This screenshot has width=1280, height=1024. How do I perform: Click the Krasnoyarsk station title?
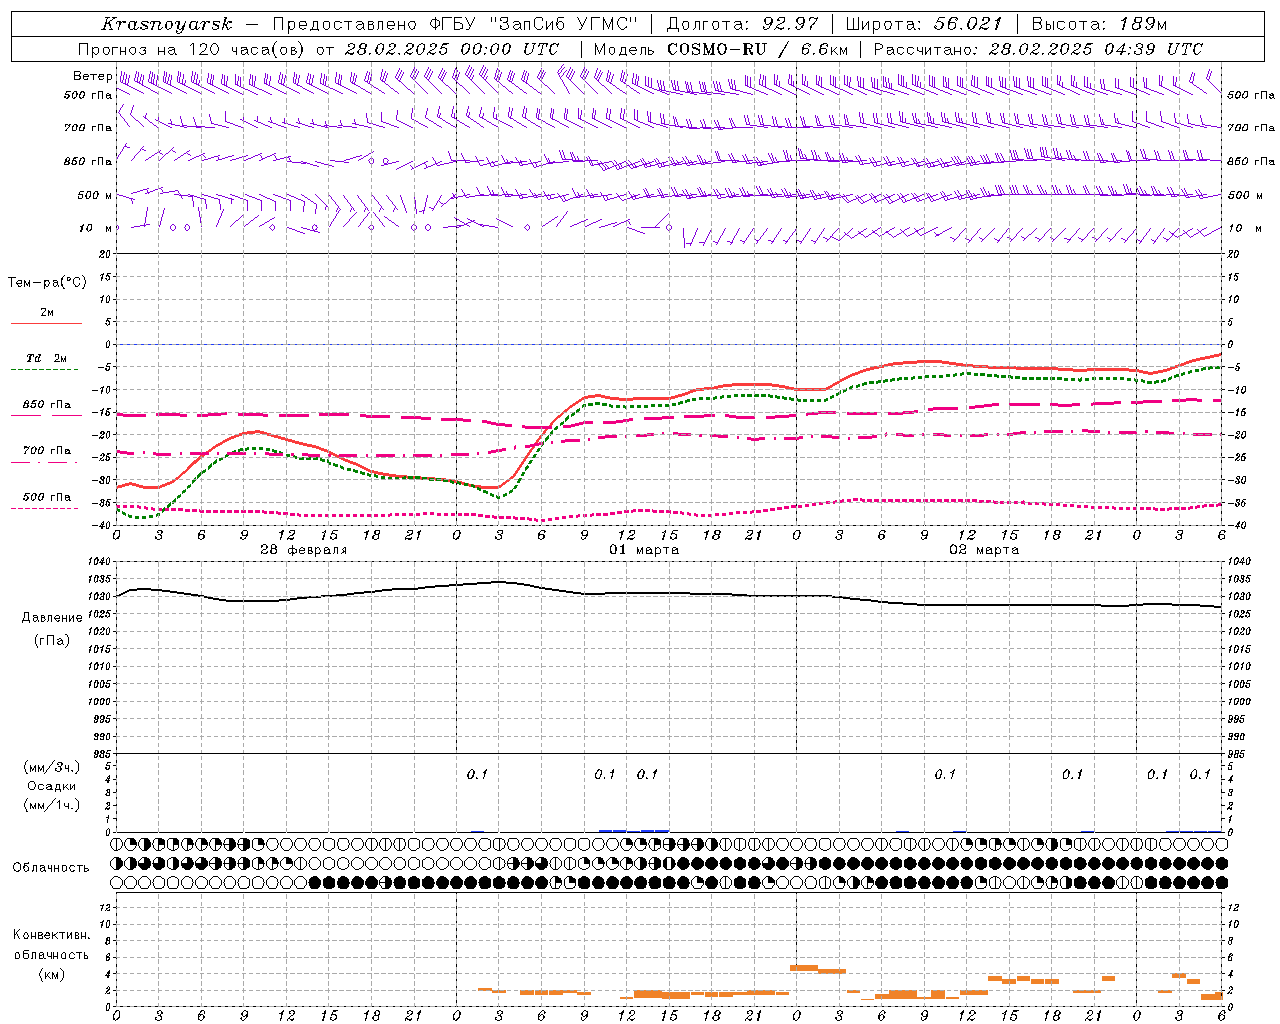(x=167, y=24)
